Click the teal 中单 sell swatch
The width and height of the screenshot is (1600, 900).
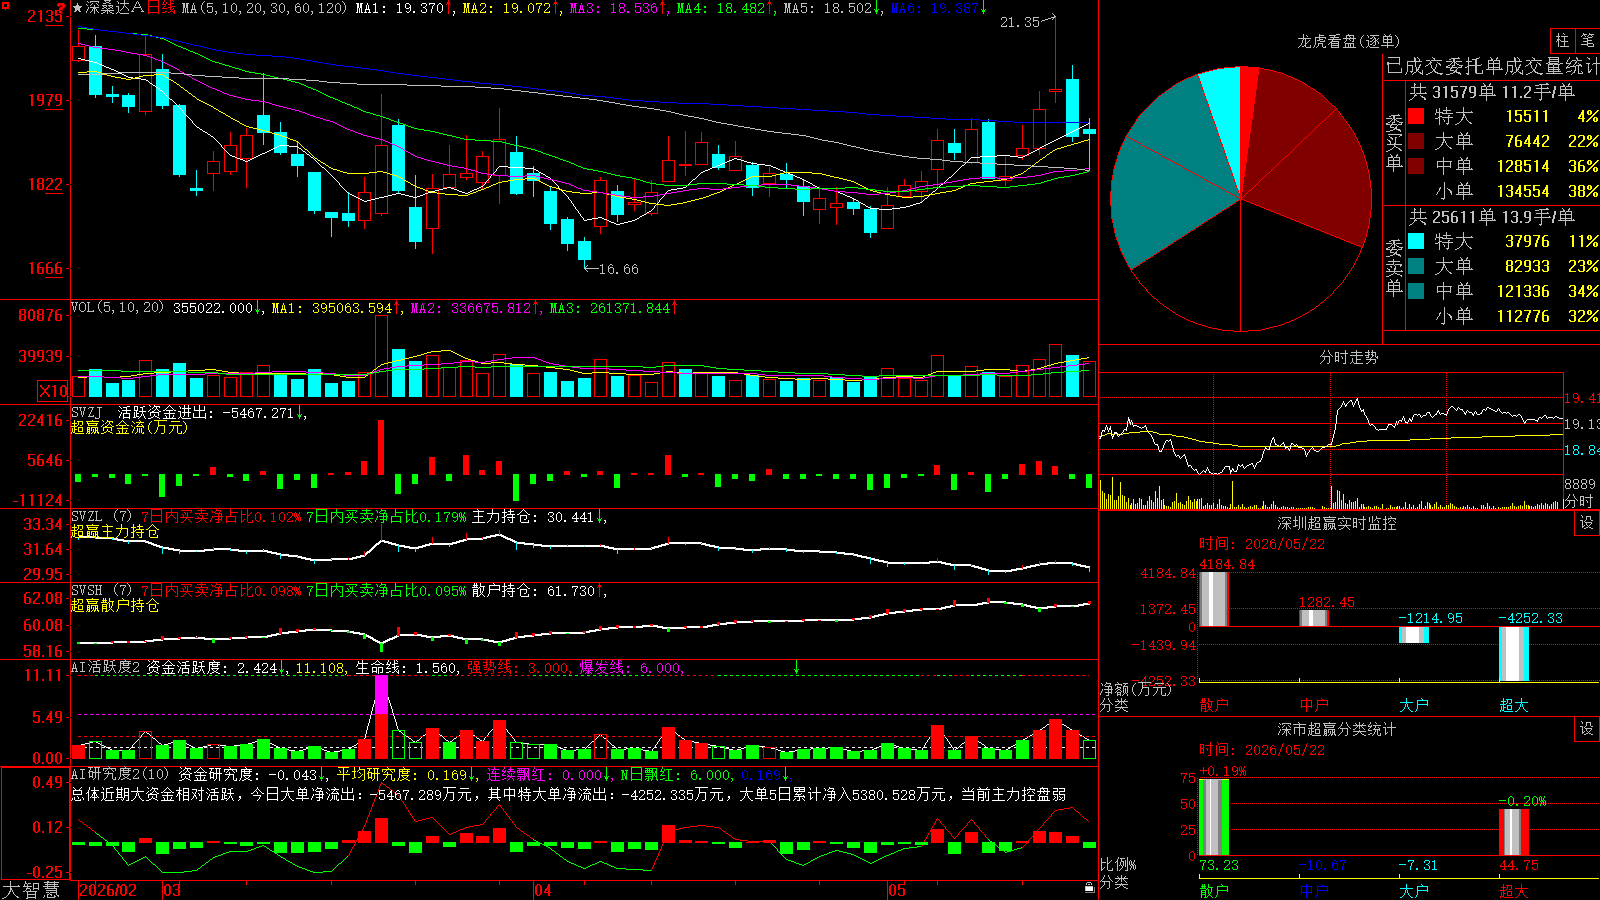[x=1416, y=291]
